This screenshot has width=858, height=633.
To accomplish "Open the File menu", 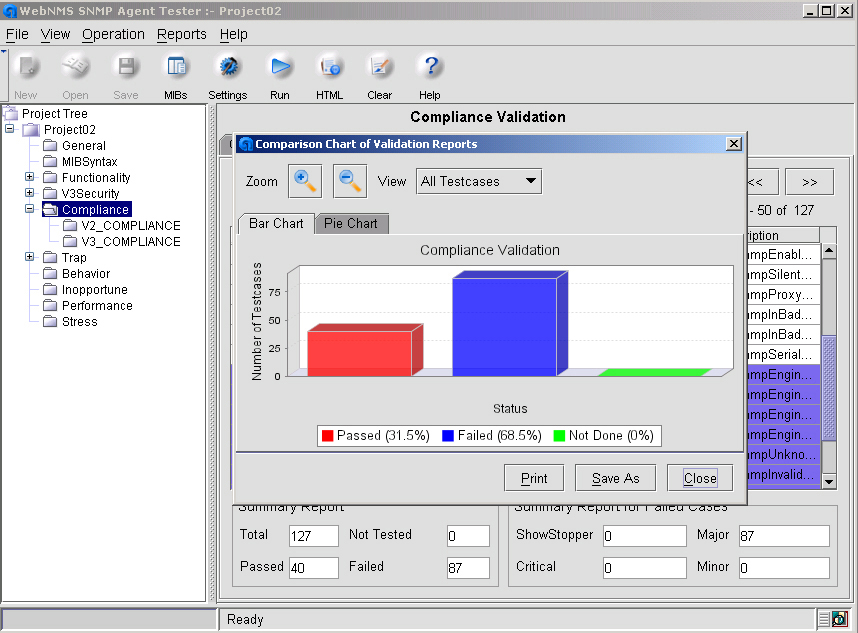I will pos(17,34).
